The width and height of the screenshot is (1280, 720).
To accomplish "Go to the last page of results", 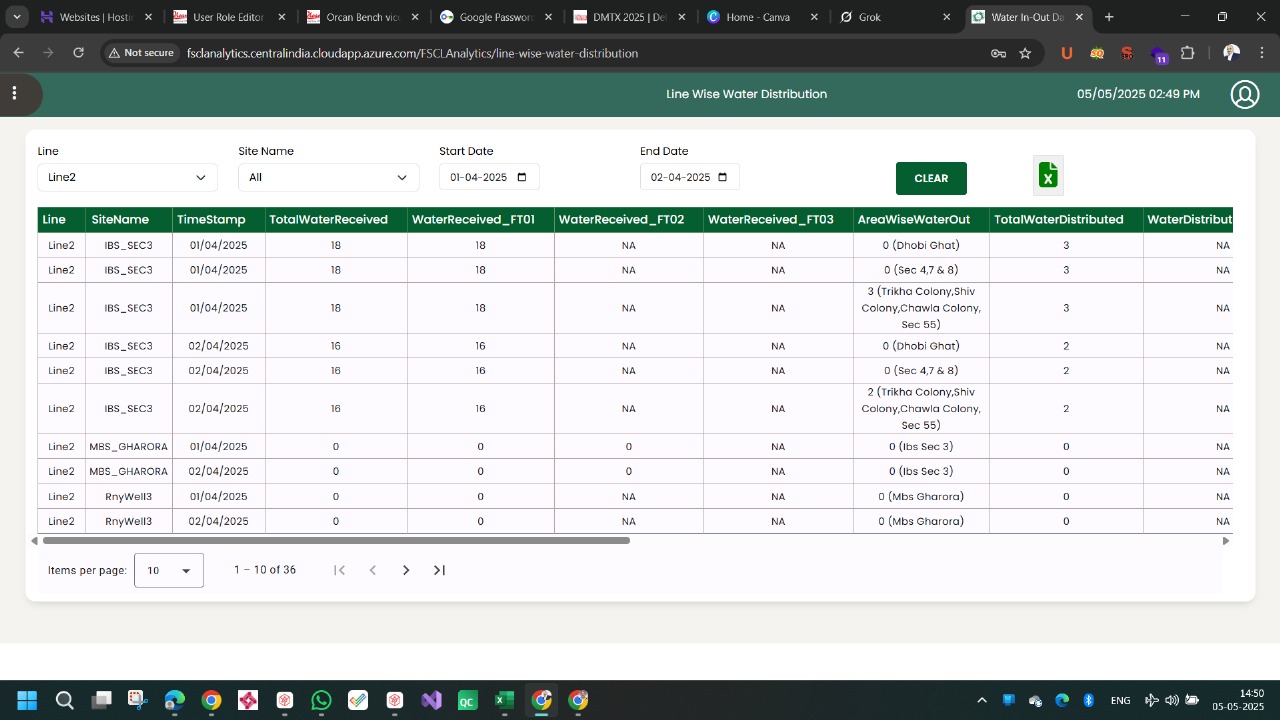I will 438,570.
